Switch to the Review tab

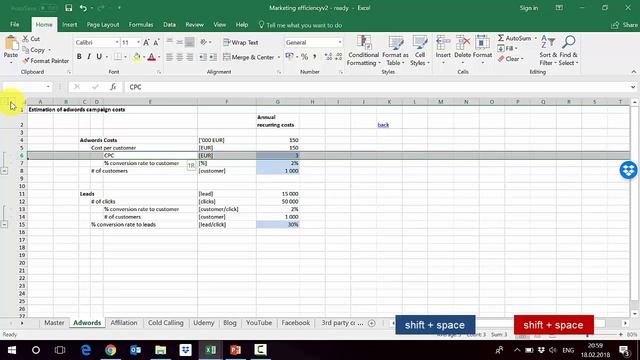pyautogui.click(x=194, y=24)
